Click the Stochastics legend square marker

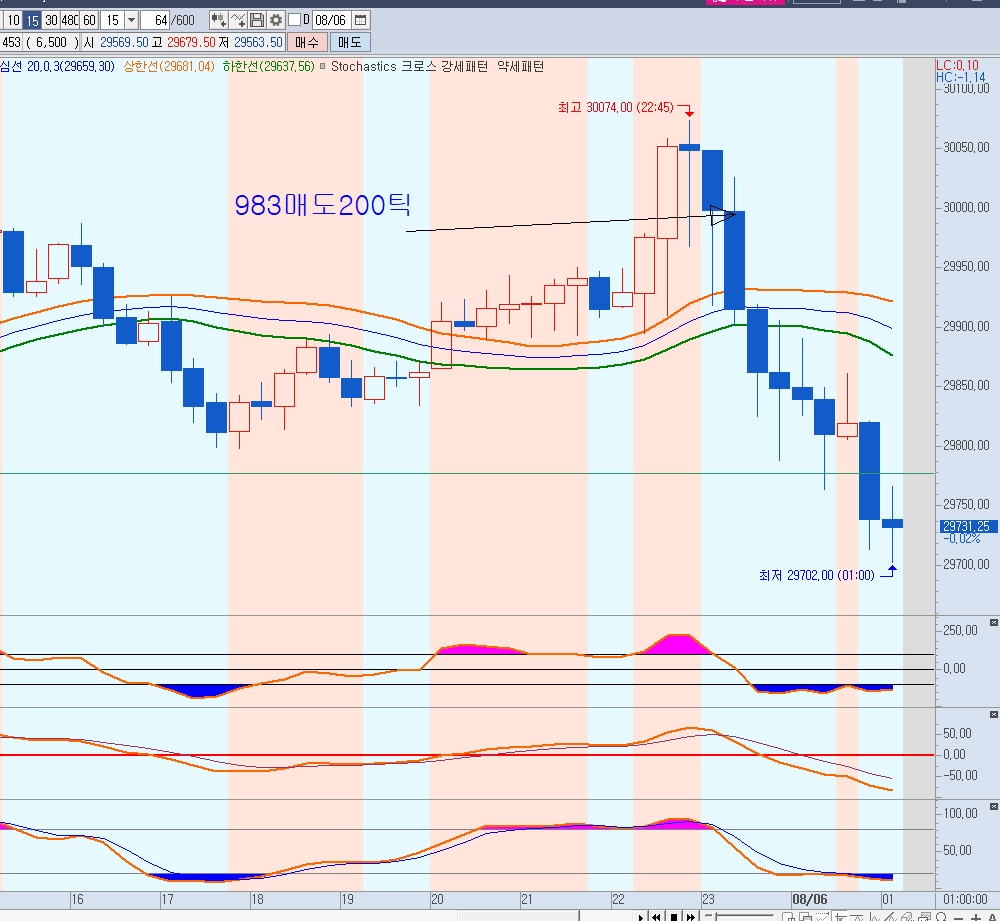tap(323, 66)
